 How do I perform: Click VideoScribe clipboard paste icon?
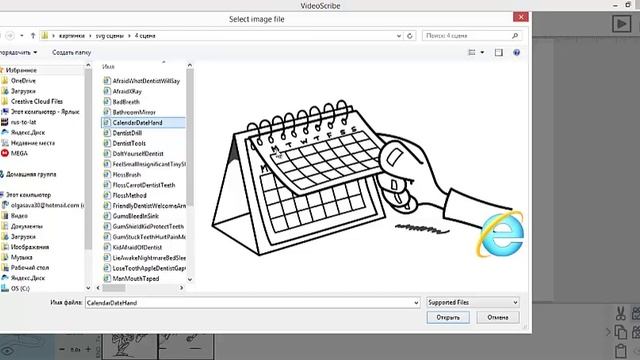tap(621, 351)
